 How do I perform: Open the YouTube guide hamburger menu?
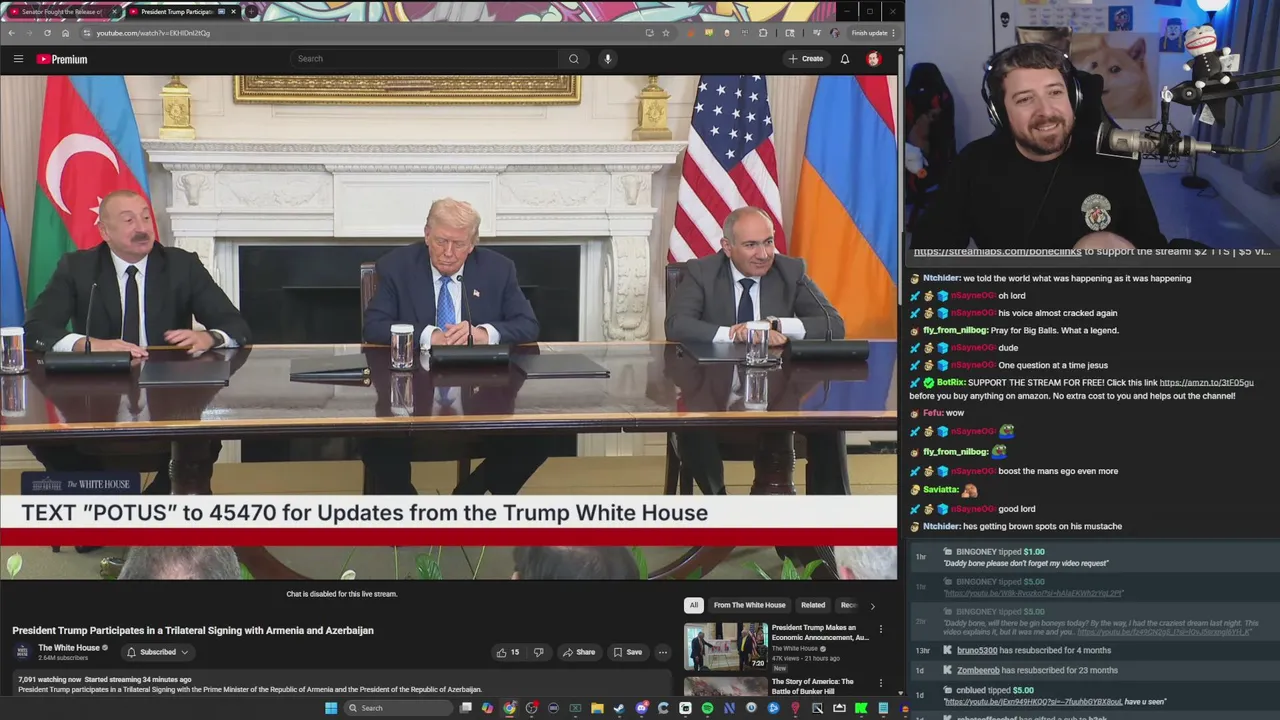click(x=18, y=59)
